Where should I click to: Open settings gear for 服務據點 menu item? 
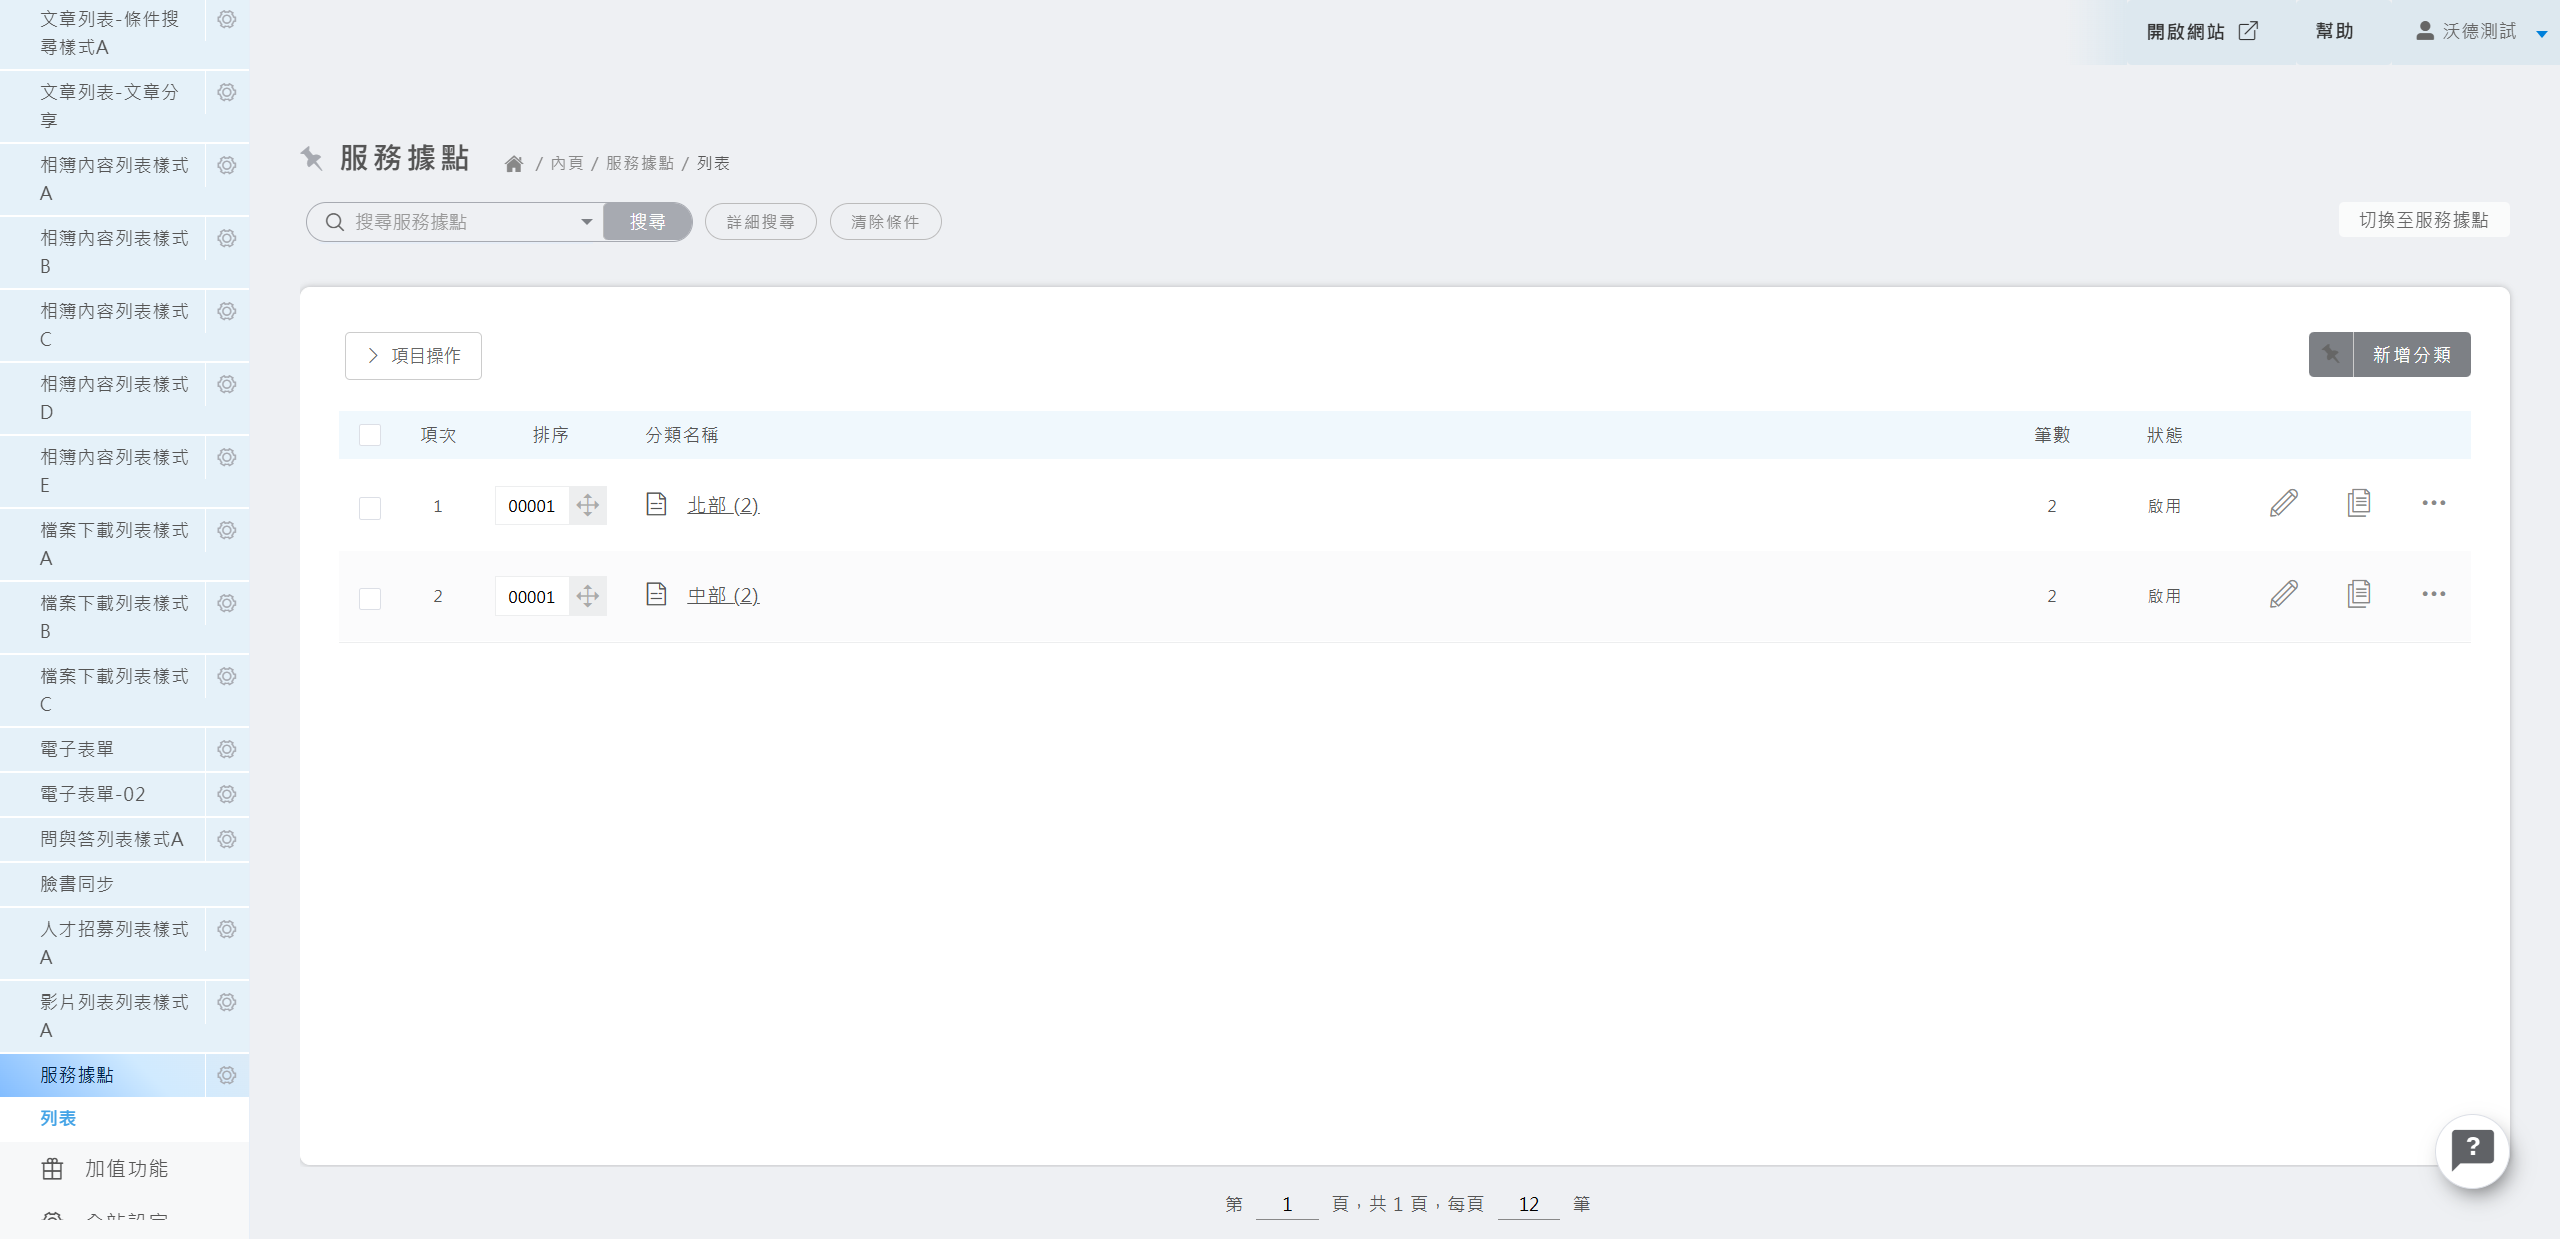227,1075
